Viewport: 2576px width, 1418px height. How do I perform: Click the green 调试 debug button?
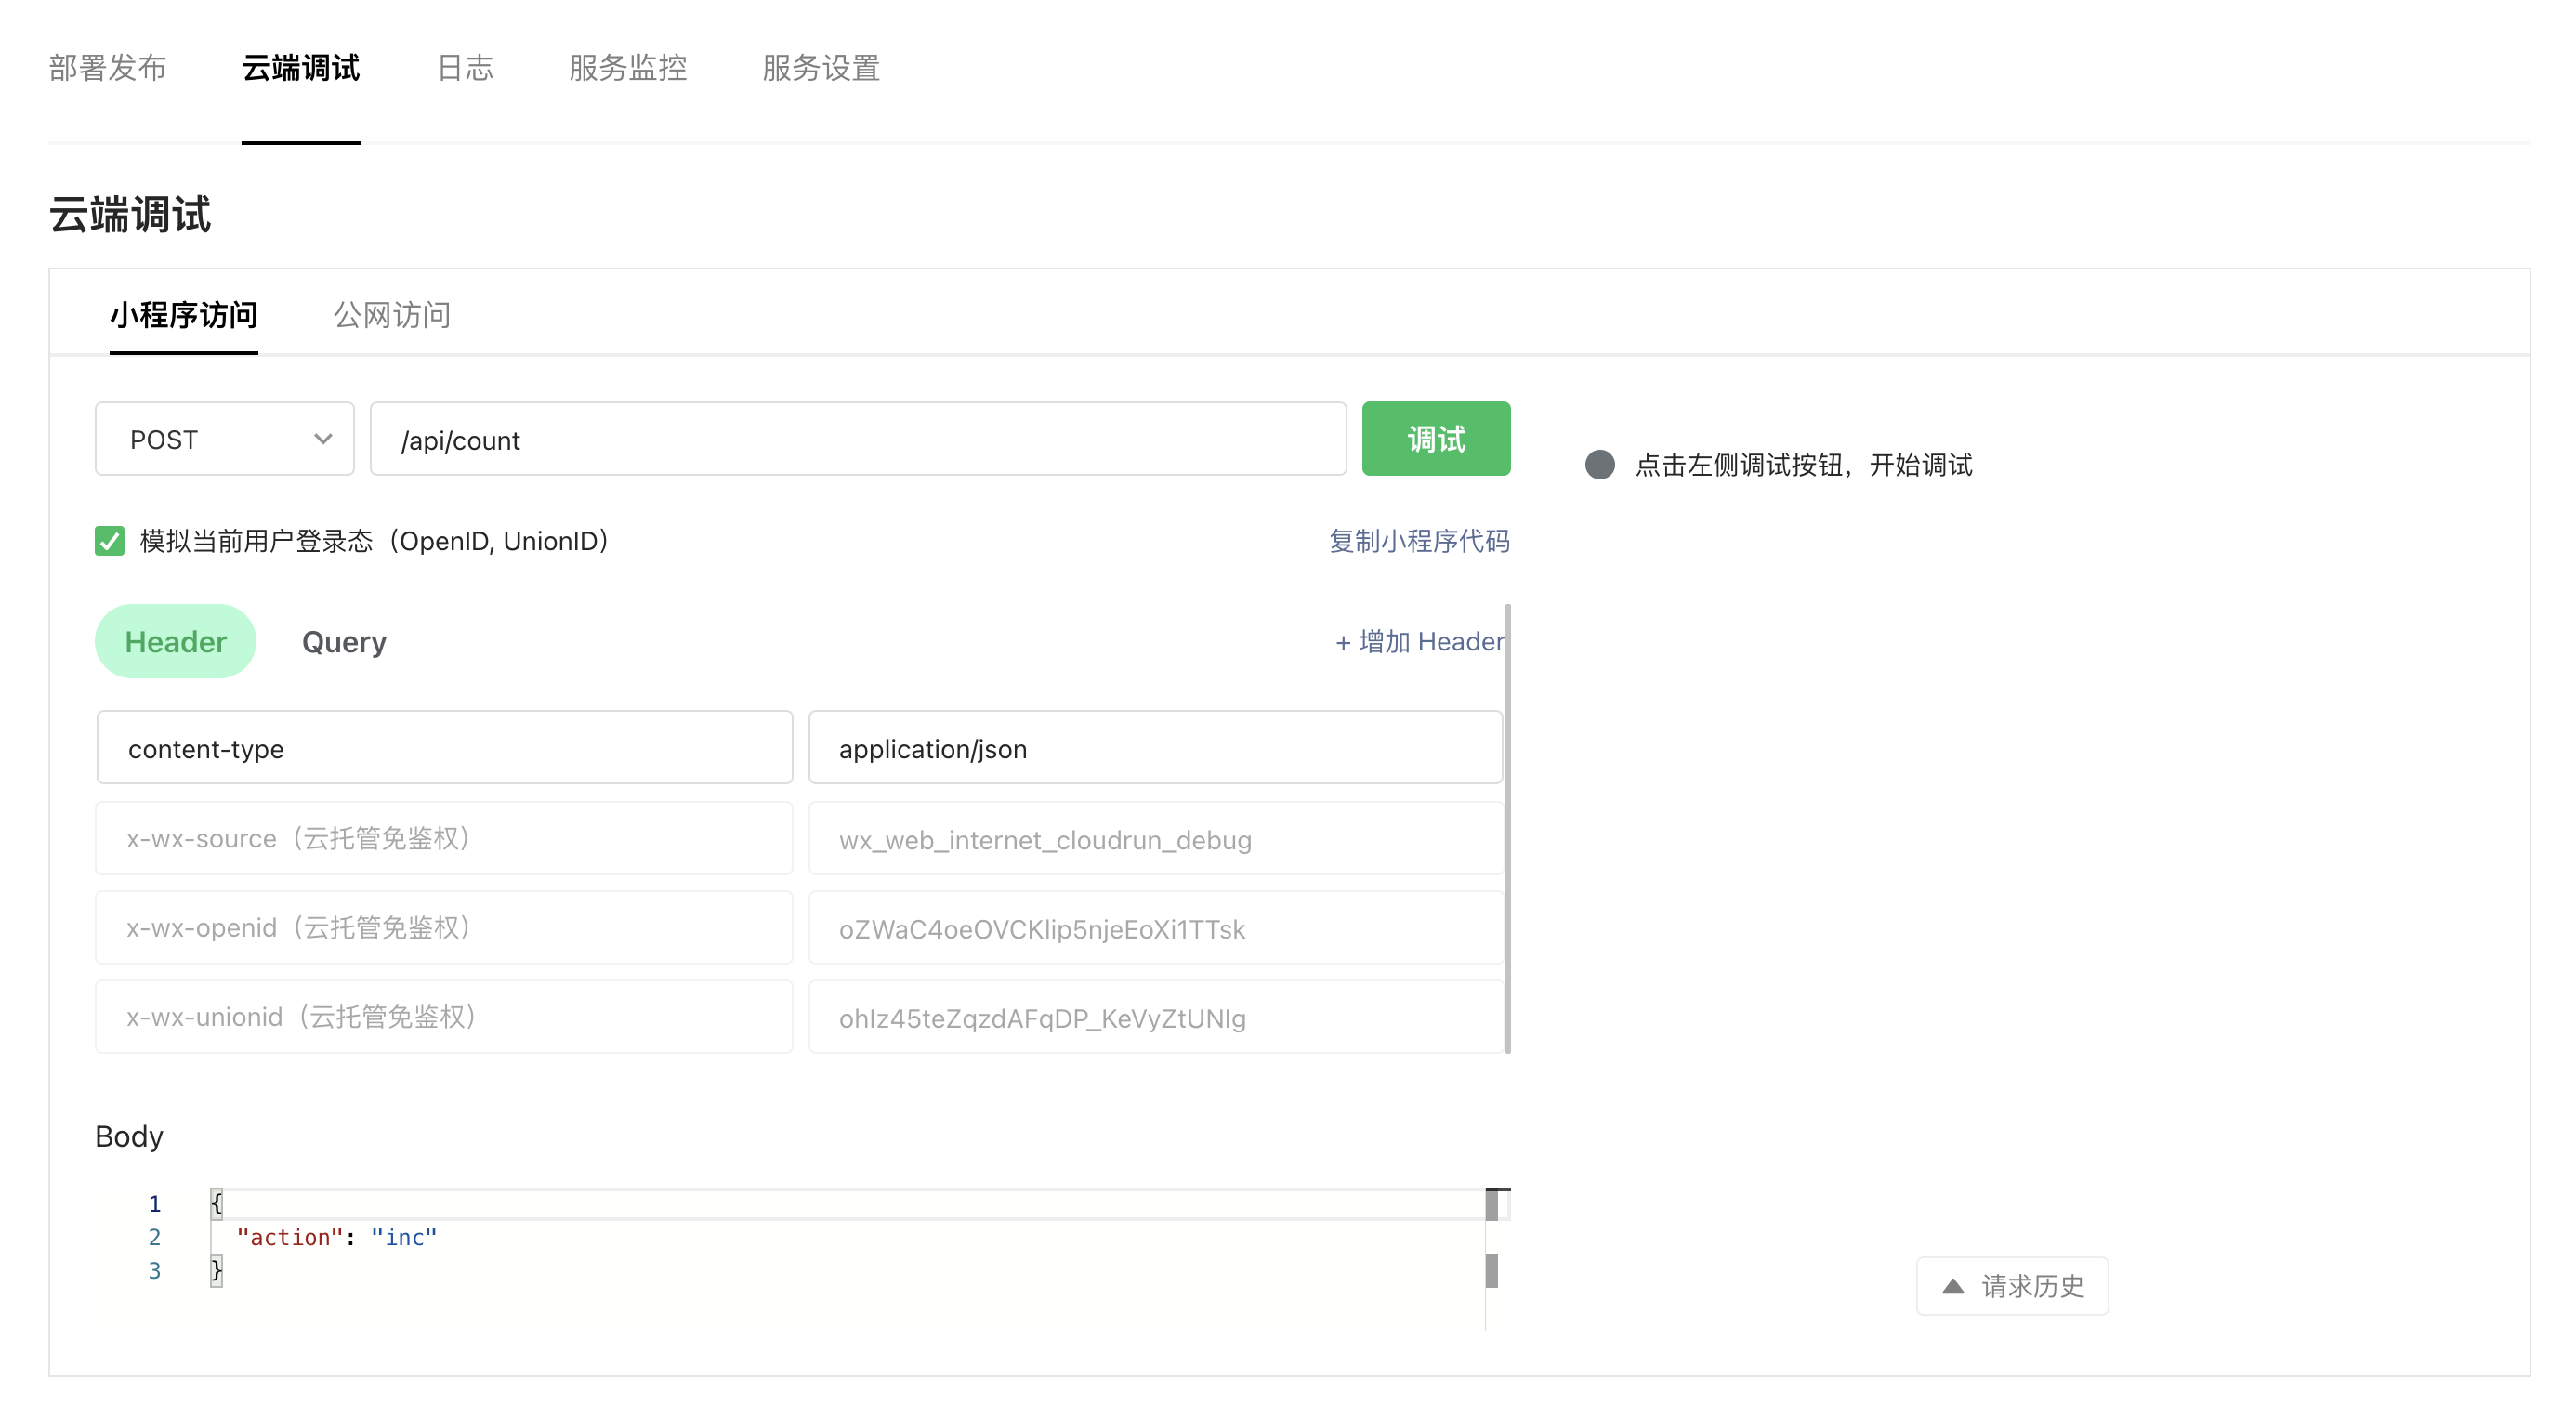(1435, 439)
